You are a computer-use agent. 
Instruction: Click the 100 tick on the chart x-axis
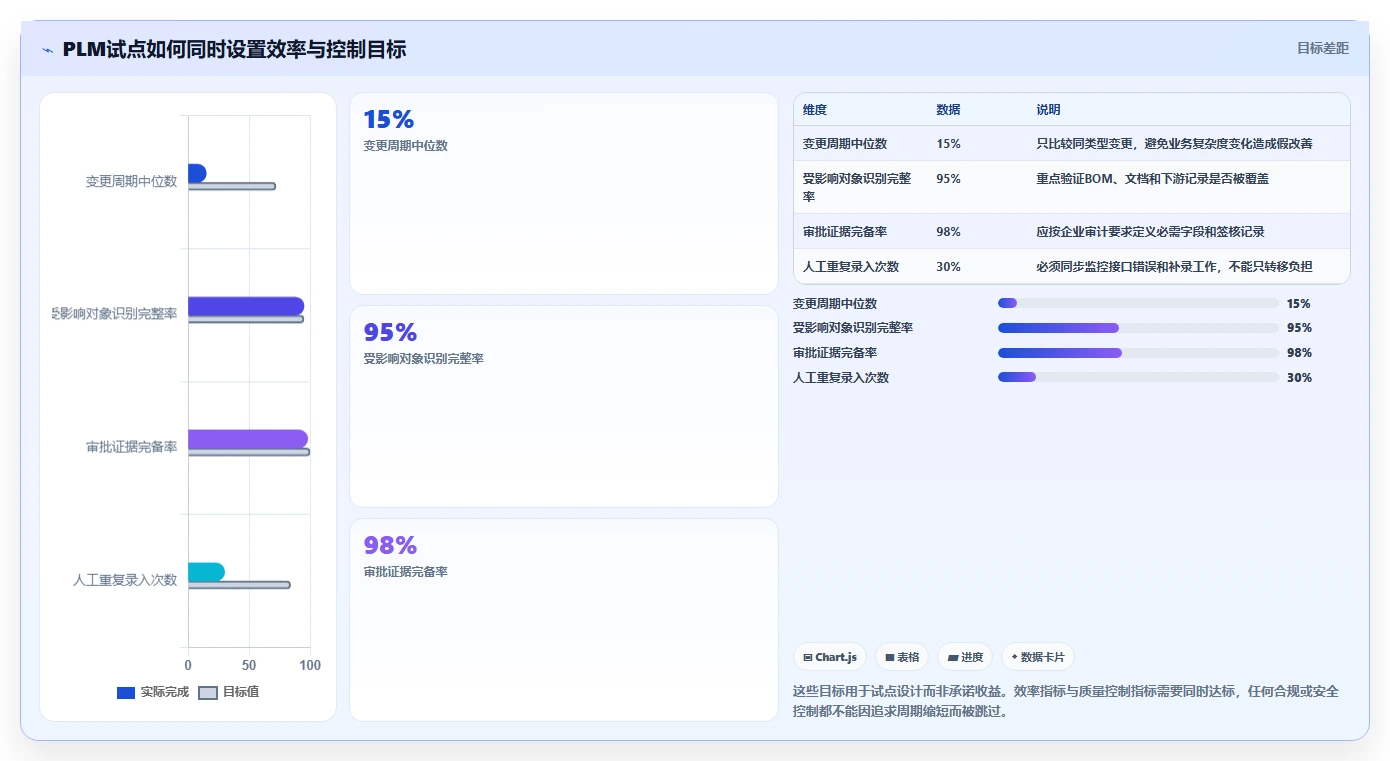pyautogui.click(x=310, y=665)
